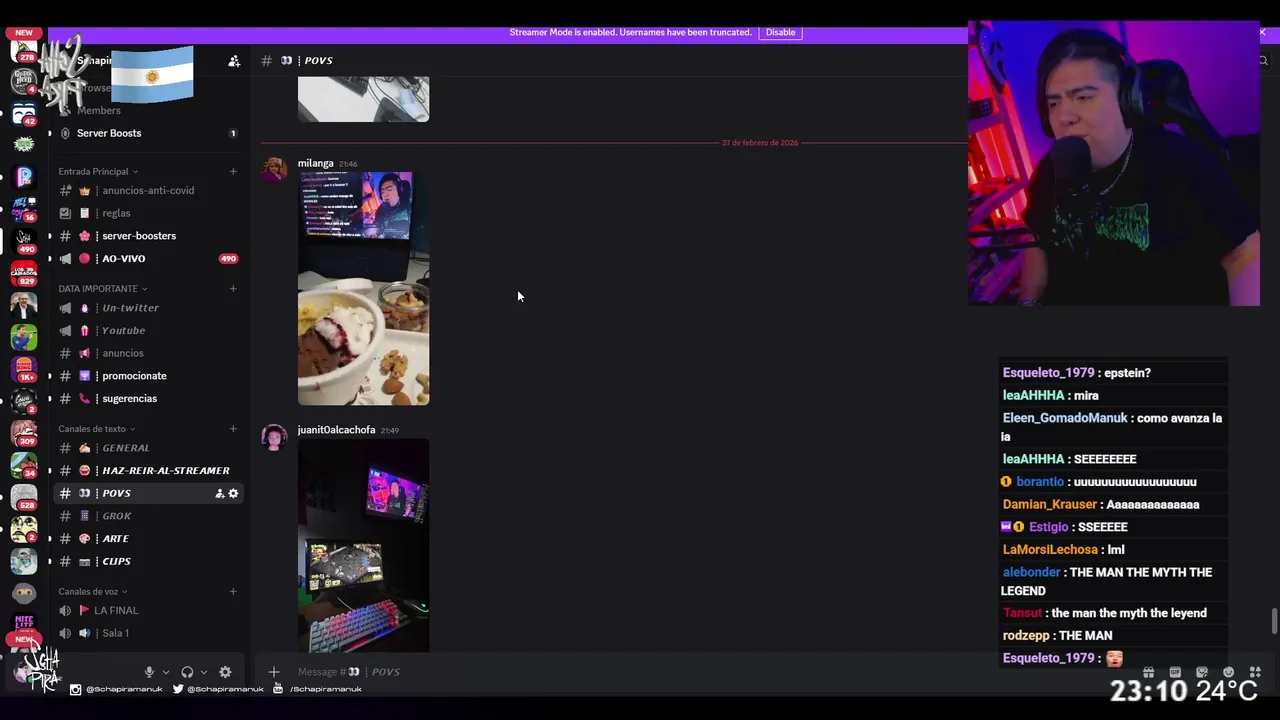
Task: Open anuncios-anti-covid channel
Action: tap(148, 190)
